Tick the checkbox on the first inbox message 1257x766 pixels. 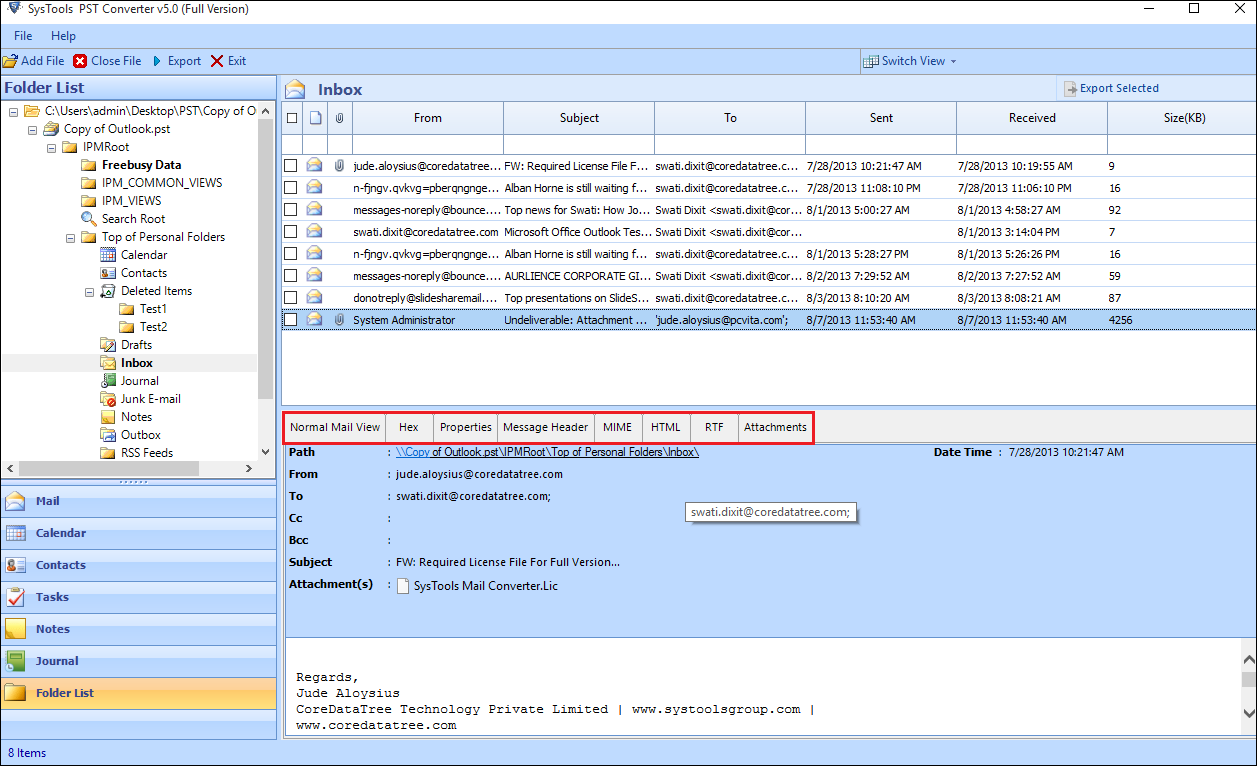point(290,165)
